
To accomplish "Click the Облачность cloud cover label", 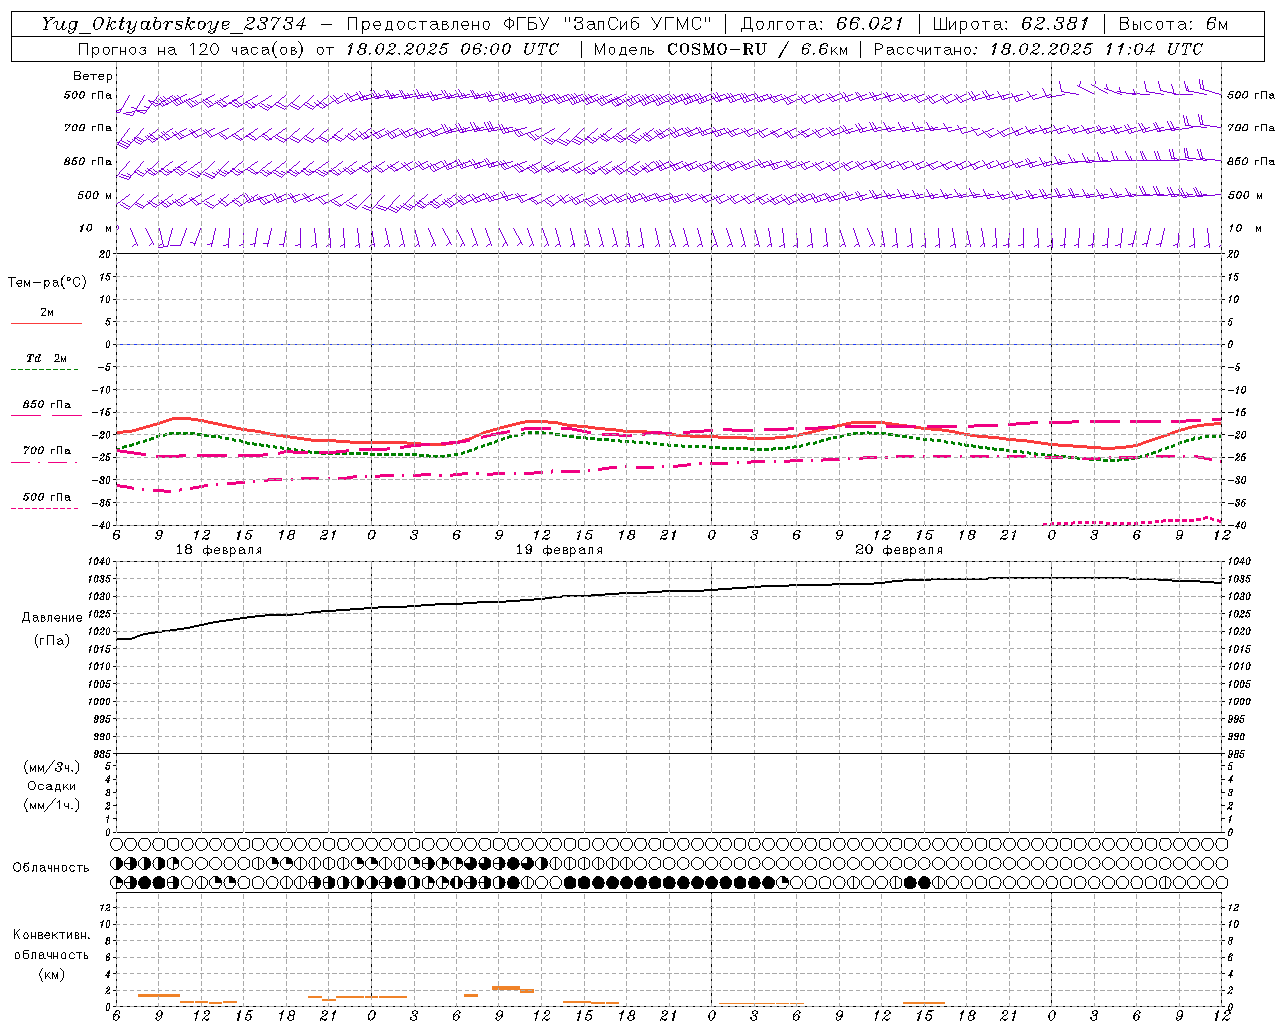I will click(51, 868).
